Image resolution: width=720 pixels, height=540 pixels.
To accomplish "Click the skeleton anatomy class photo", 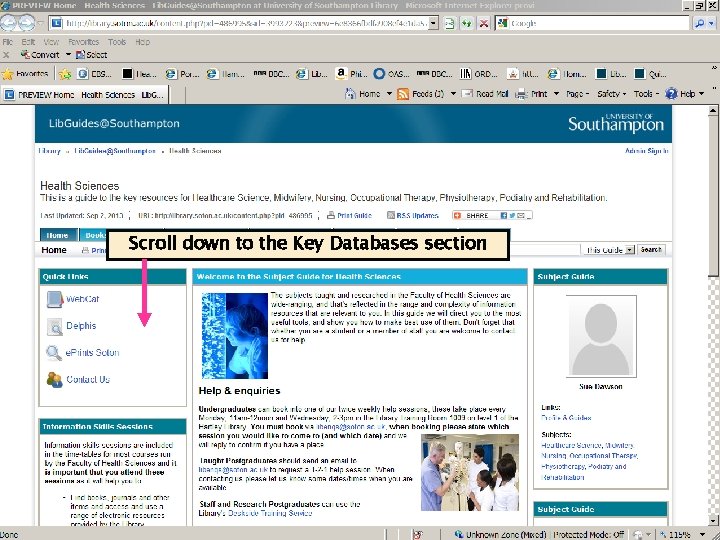I will [x=470, y=473].
